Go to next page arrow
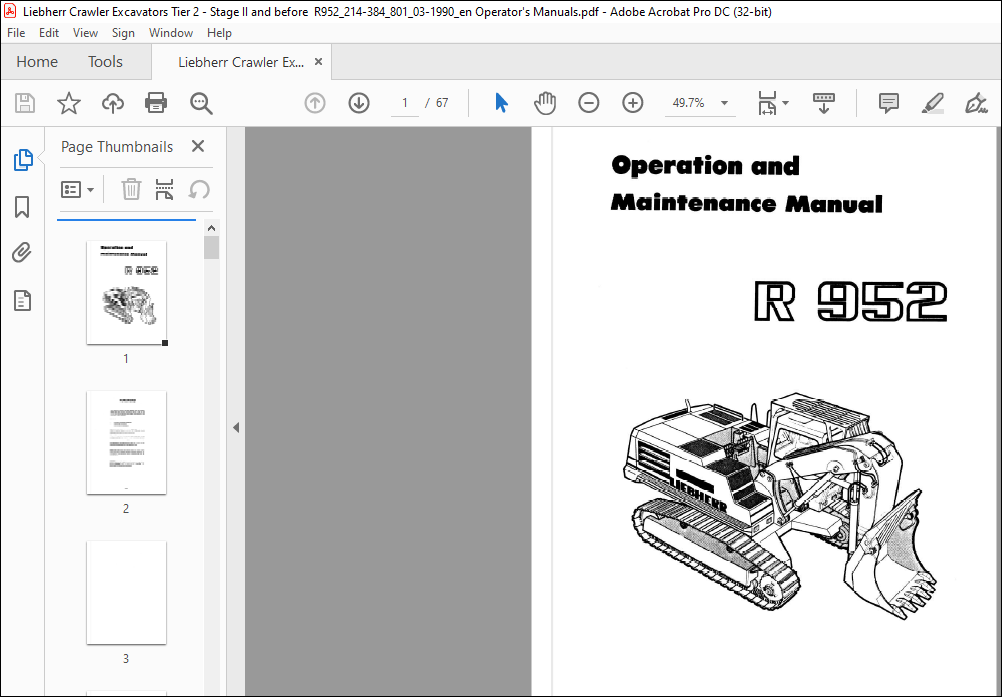The width and height of the screenshot is (1002, 697). pos(359,103)
